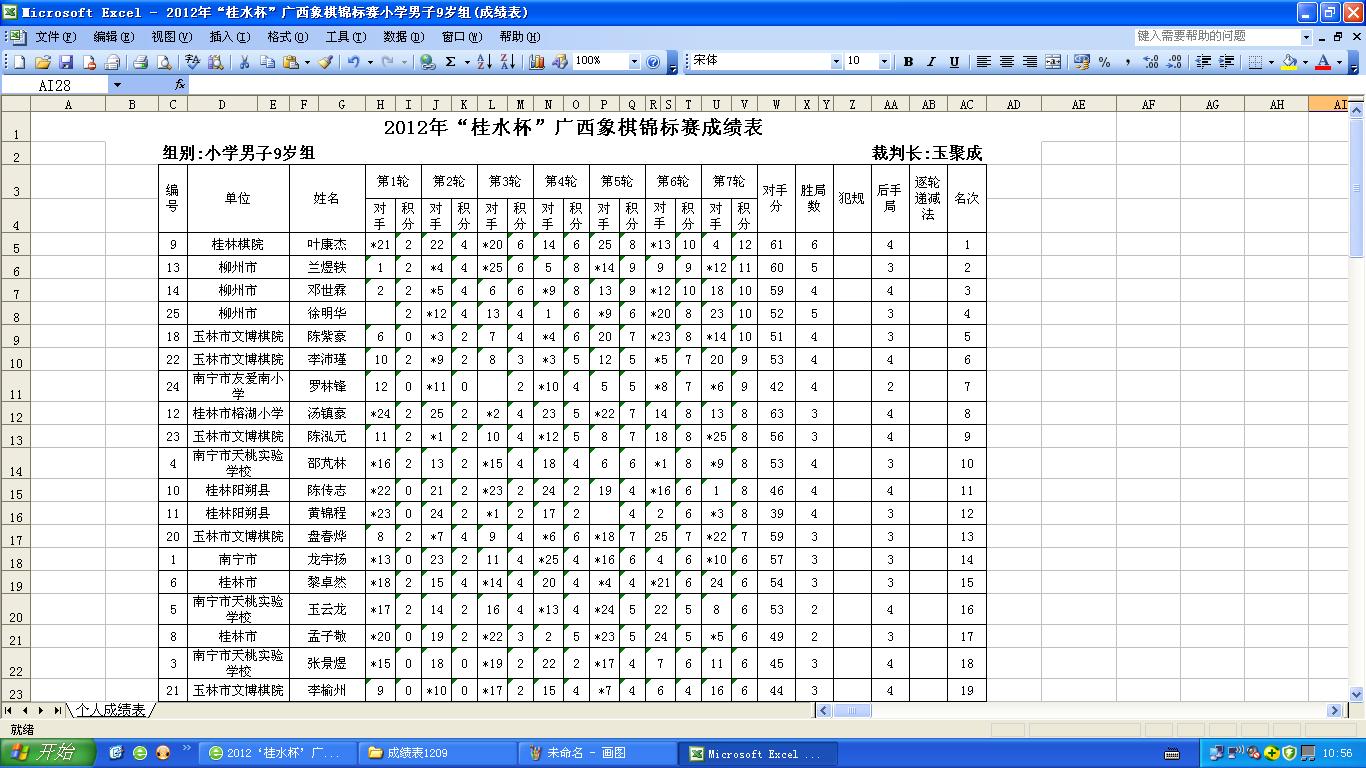
Task: Click the insert function fx button
Action: tap(180, 85)
